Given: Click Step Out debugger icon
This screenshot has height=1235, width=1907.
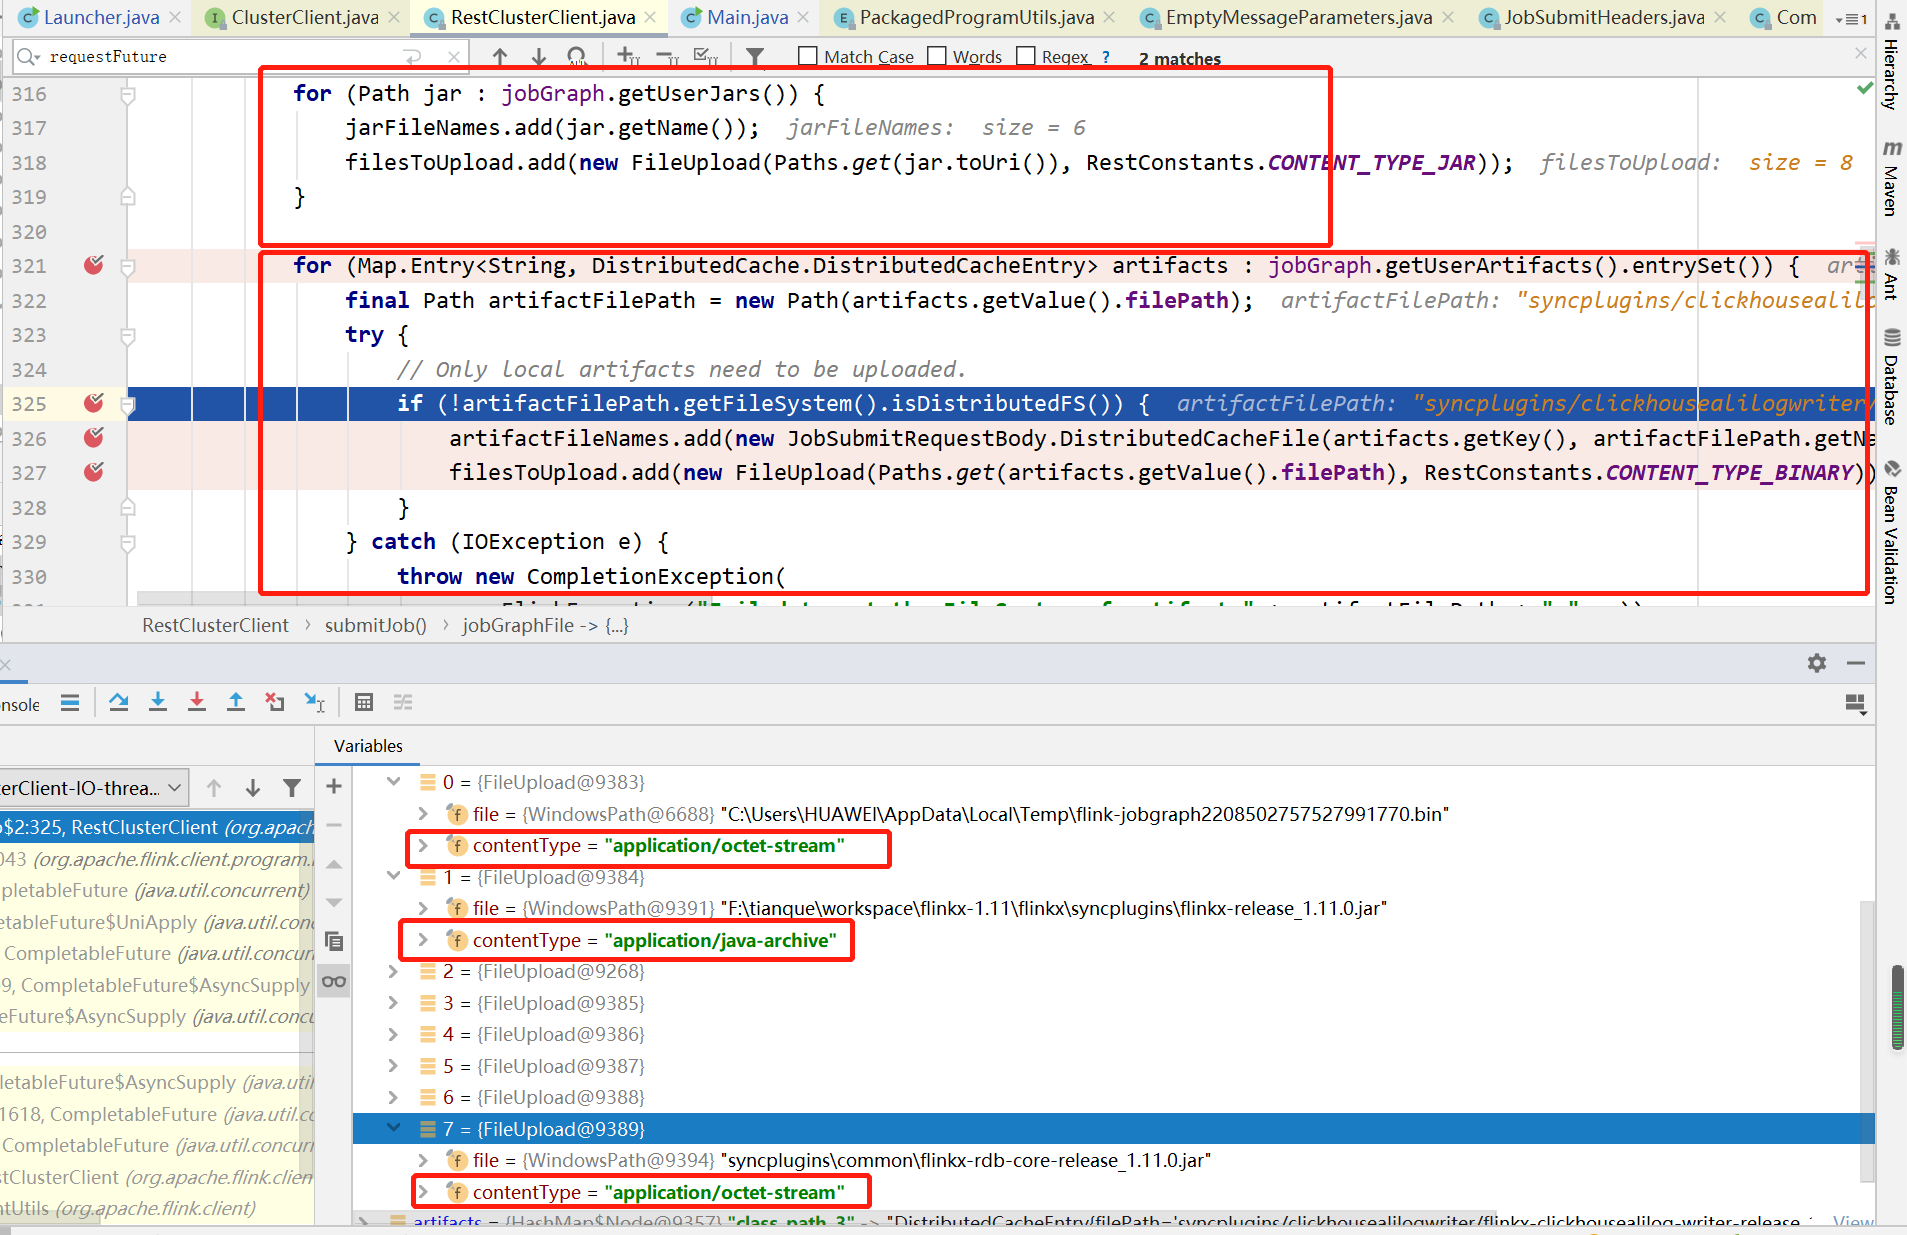Looking at the screenshot, I should point(236,702).
